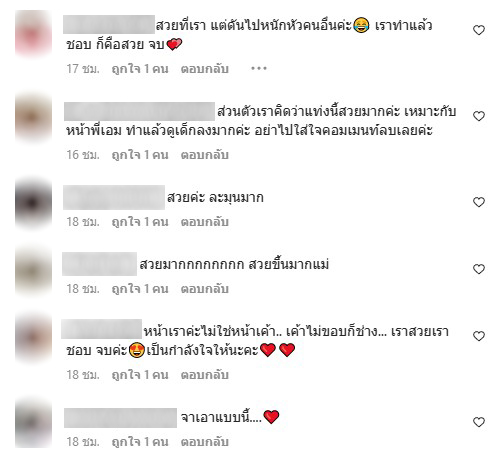This screenshot has width=496, height=462.
Task: Reply to the 'สวยขึ้นมากแม่' comment
Action: 204,289
